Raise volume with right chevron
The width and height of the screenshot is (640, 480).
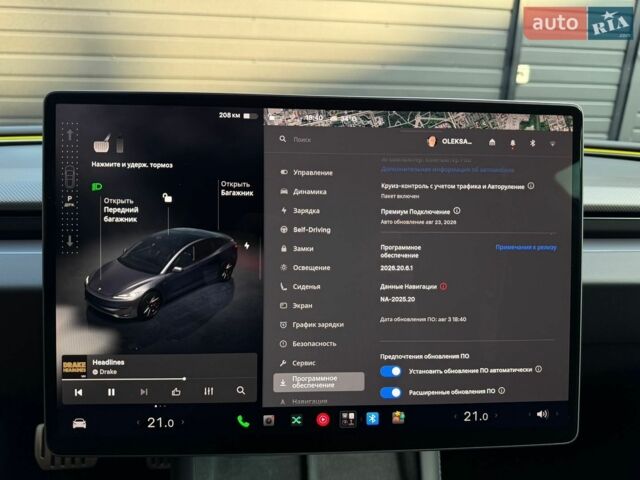click(x=557, y=414)
